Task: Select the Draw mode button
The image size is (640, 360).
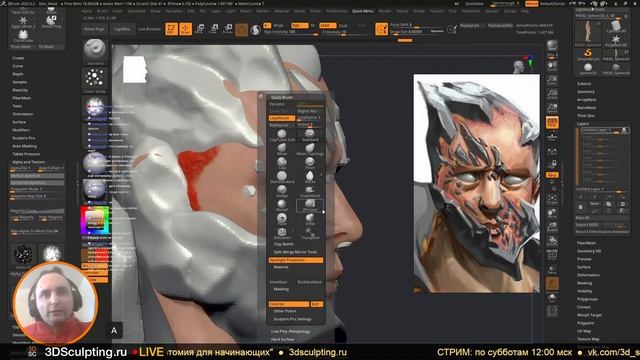Action: (186, 29)
